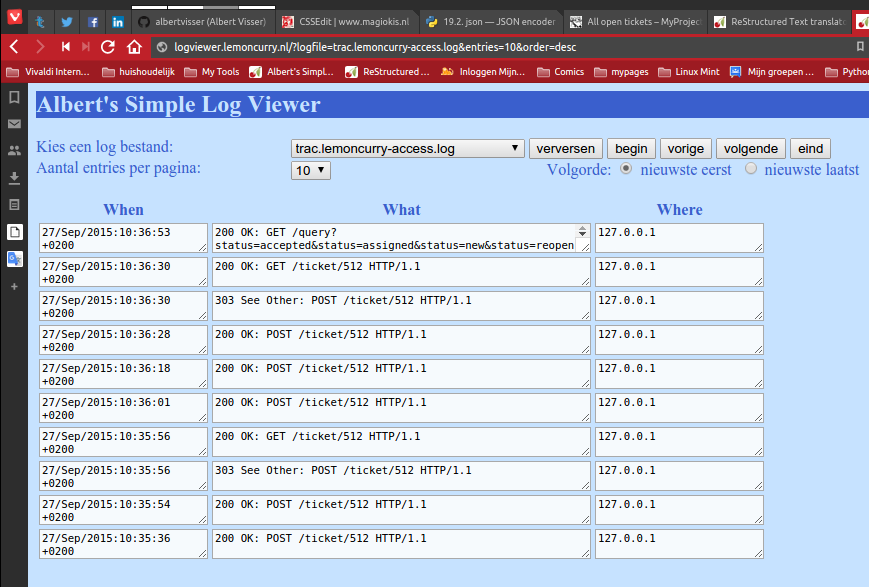This screenshot has height=587, width=869.
Task: Click the site info globe icon
Action: (162, 47)
